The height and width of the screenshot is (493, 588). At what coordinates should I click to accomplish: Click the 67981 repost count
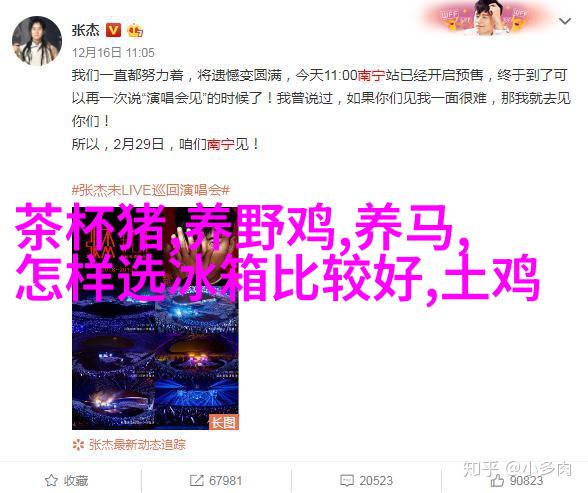tap(225, 481)
